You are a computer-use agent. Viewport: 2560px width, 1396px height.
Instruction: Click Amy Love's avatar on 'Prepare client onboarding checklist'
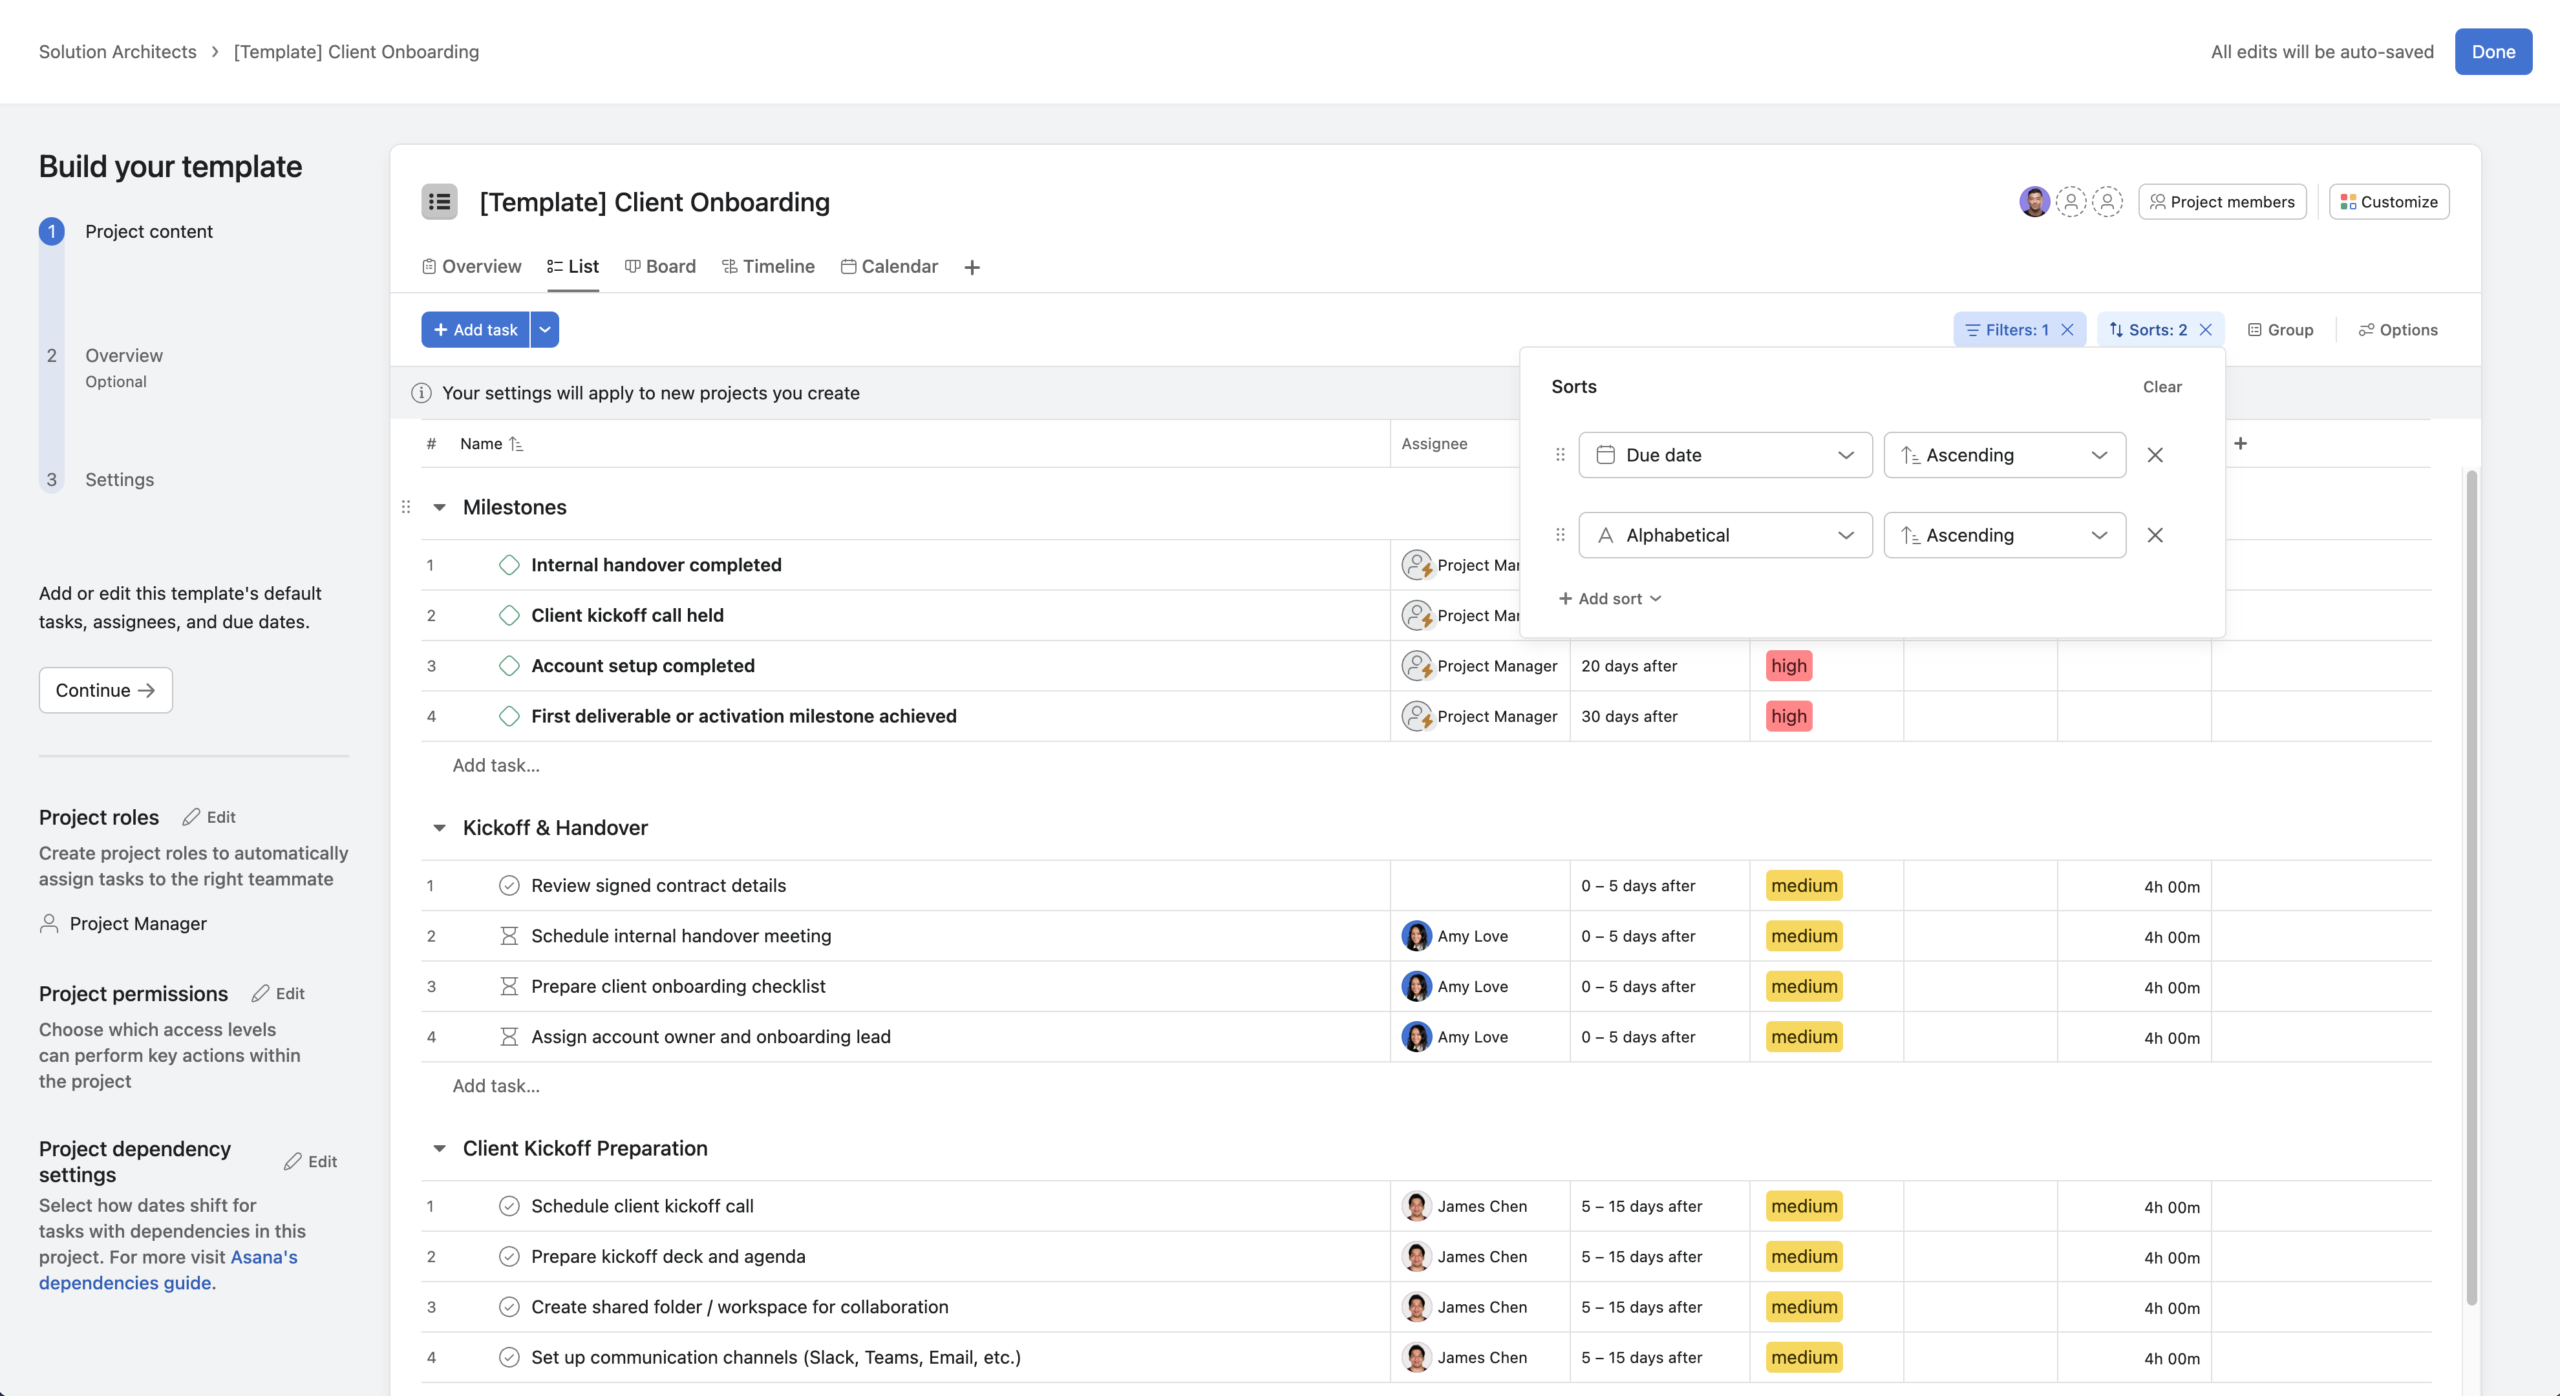coord(1416,986)
